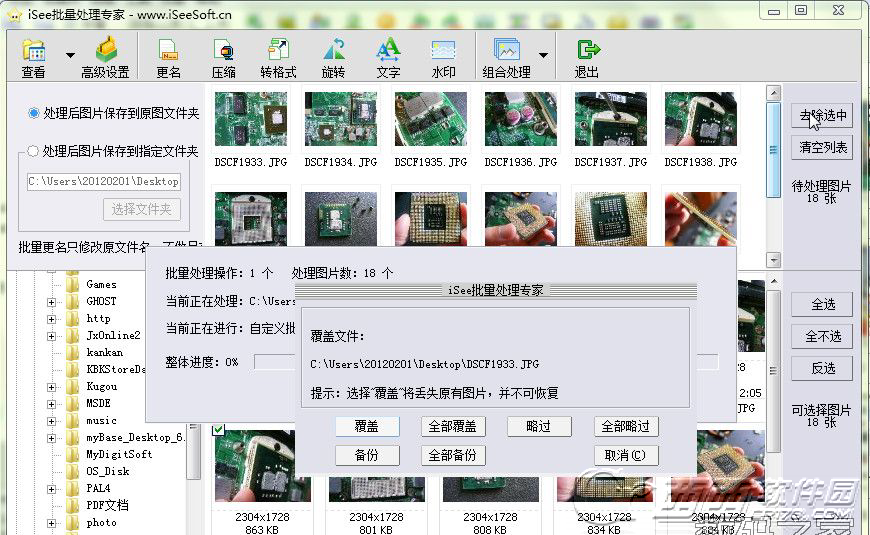Click the 清空列表 button

[822, 148]
